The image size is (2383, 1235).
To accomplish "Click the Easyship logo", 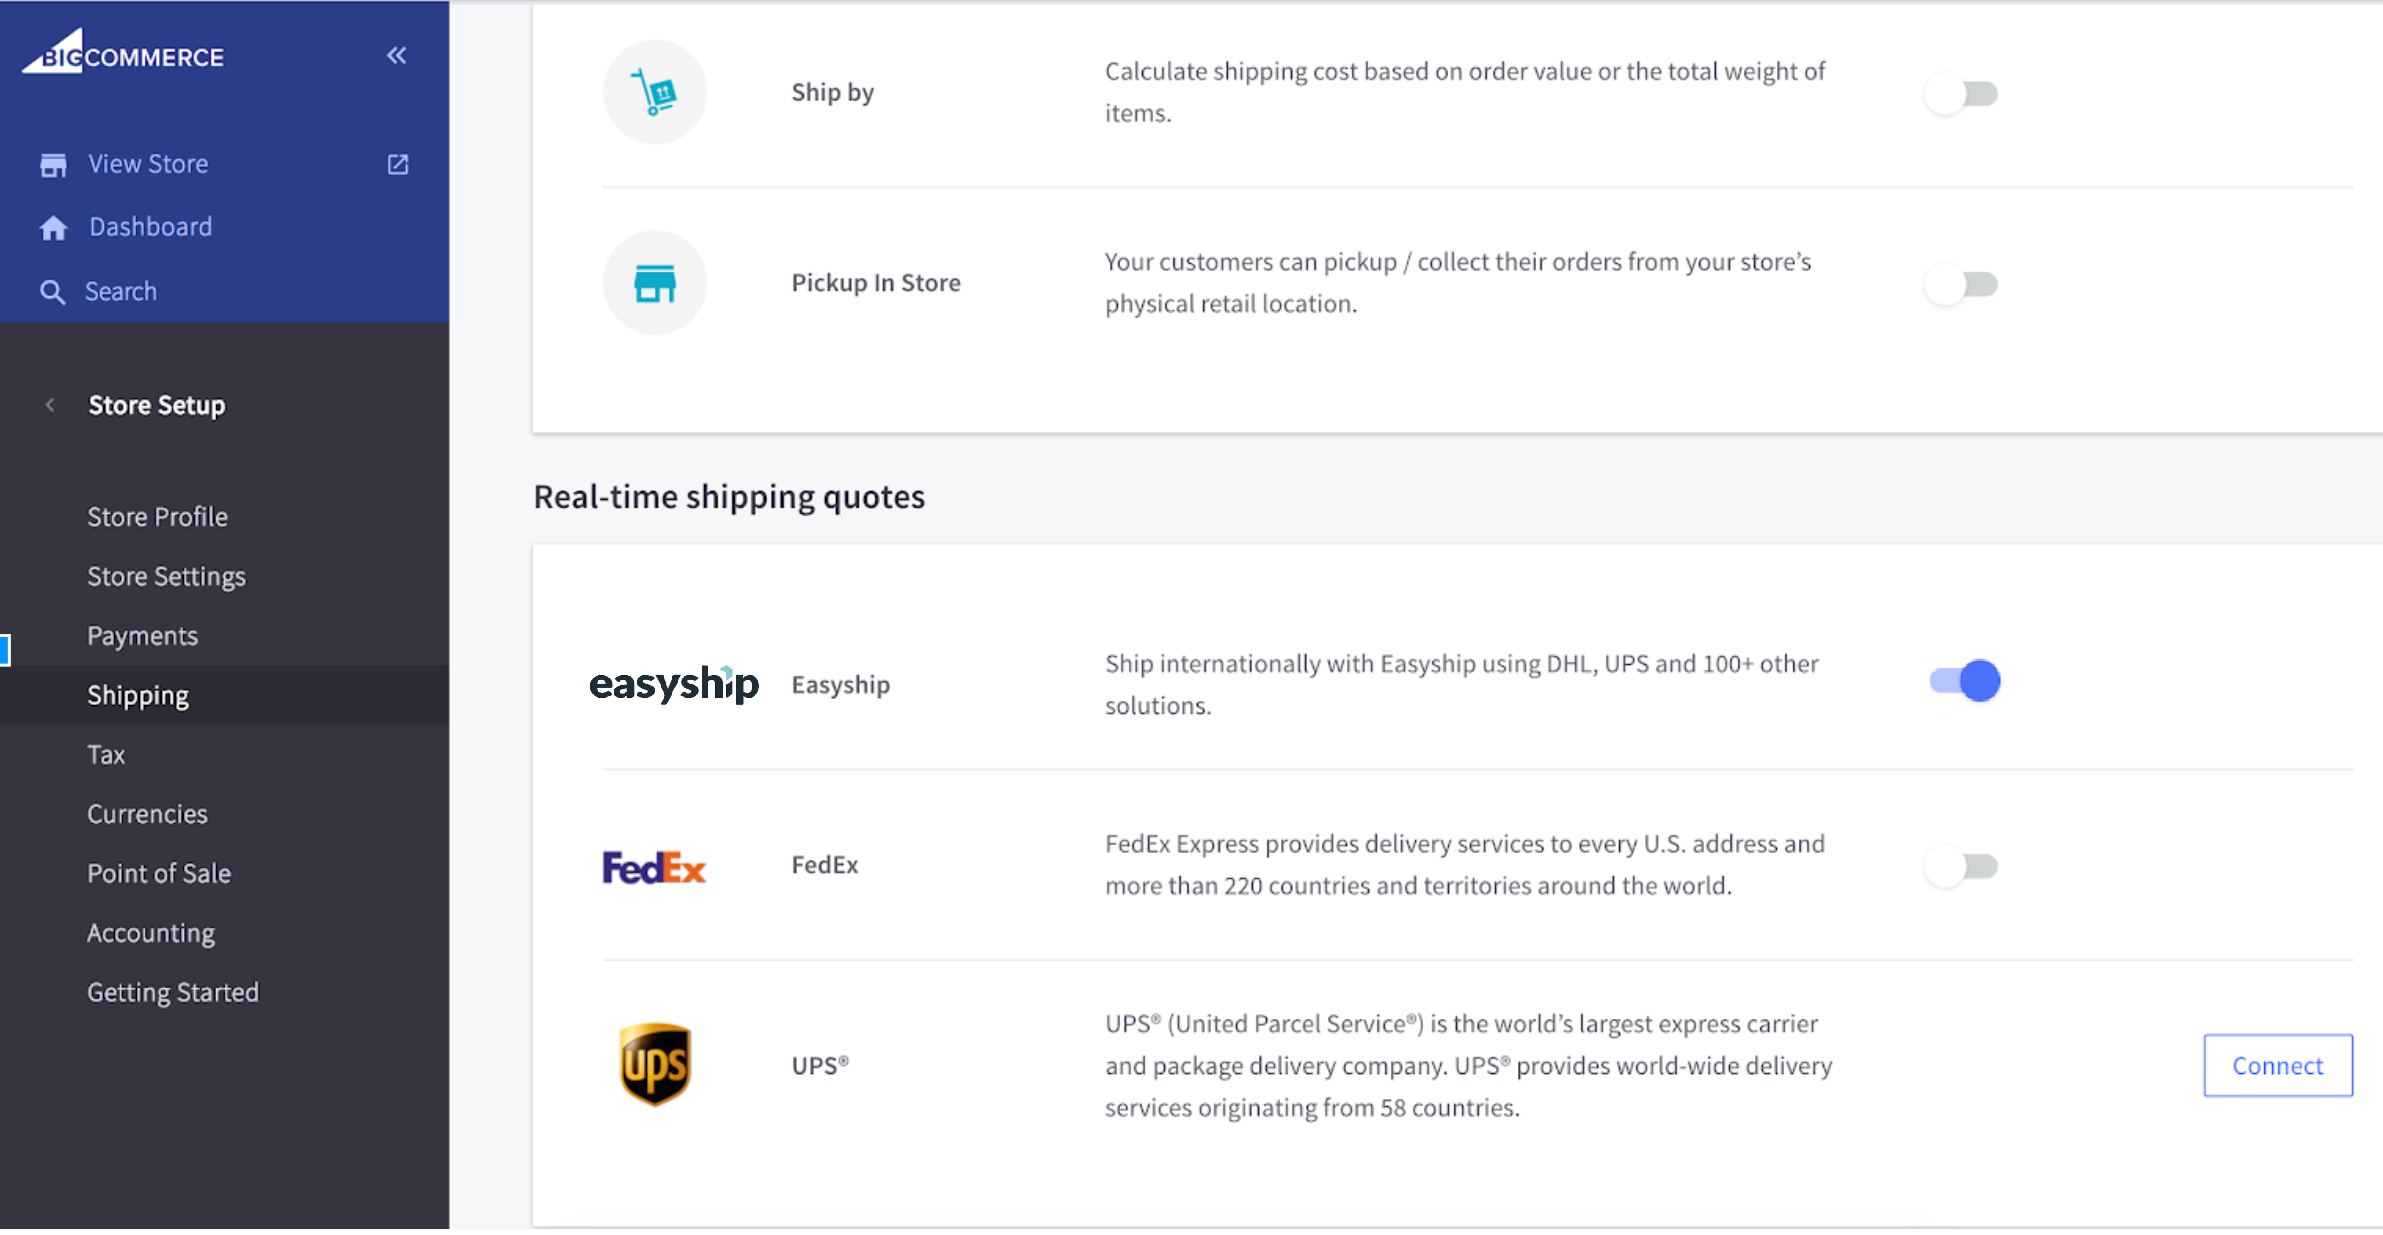I will point(674,684).
